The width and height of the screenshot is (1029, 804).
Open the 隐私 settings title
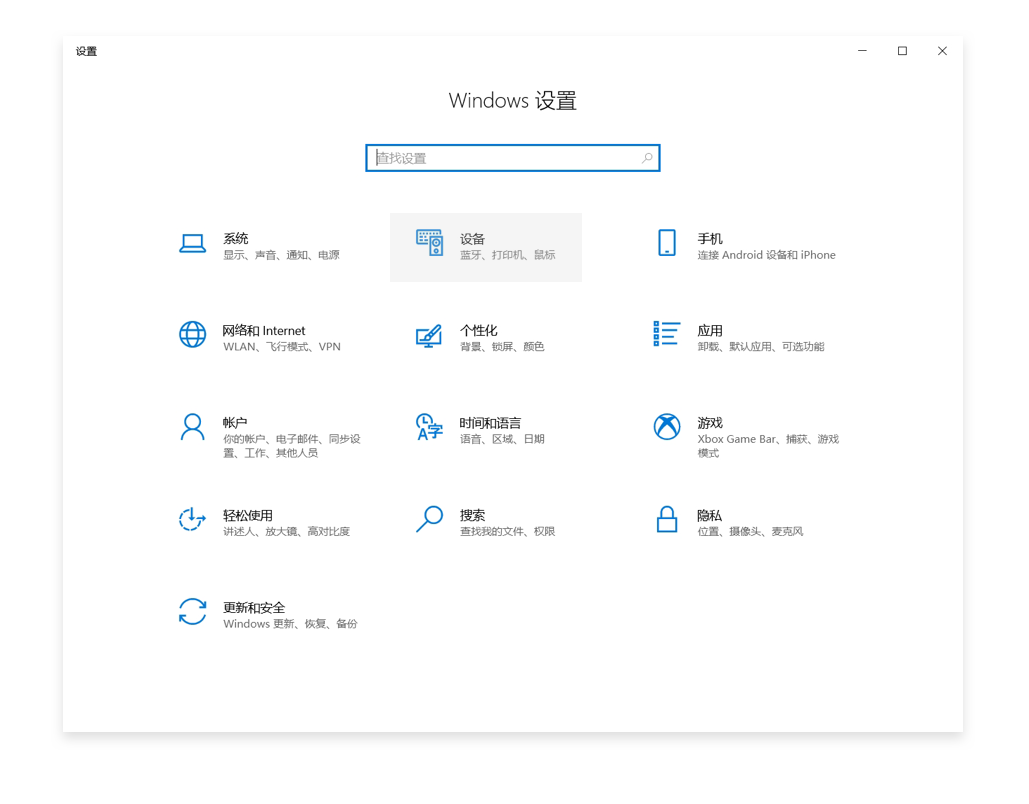click(709, 515)
